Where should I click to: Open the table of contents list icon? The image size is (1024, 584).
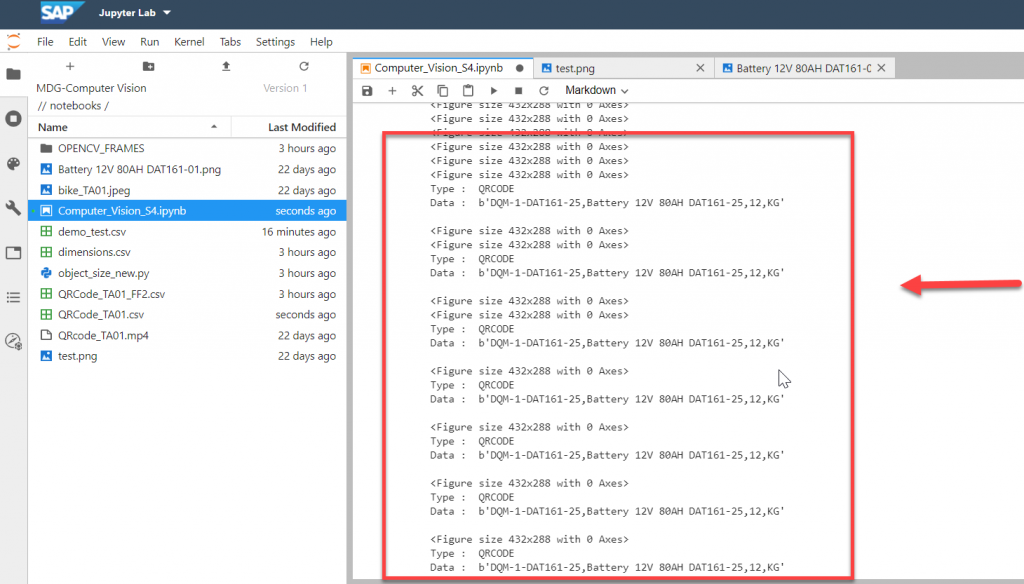coord(13,297)
